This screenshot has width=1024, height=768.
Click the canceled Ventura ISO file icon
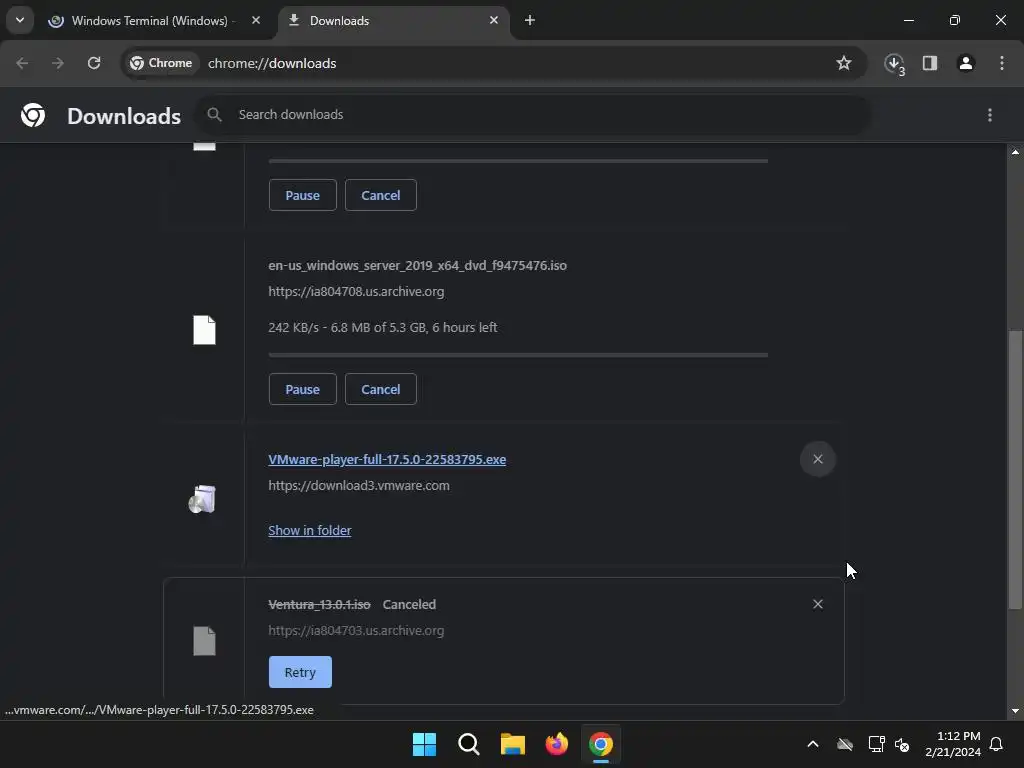(204, 641)
